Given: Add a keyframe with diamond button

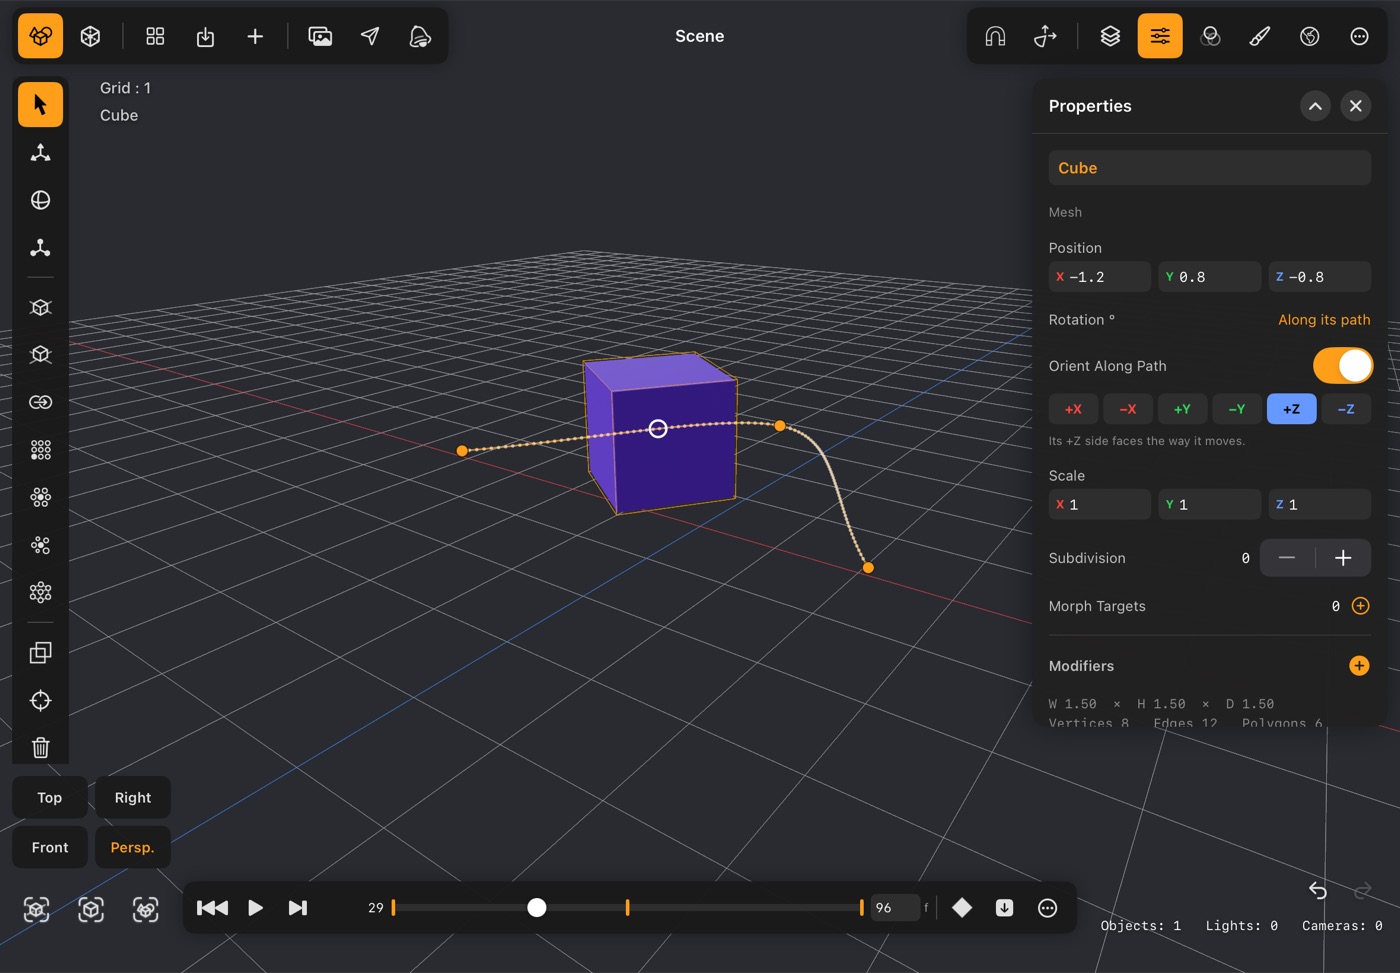Looking at the screenshot, I should tap(962, 908).
